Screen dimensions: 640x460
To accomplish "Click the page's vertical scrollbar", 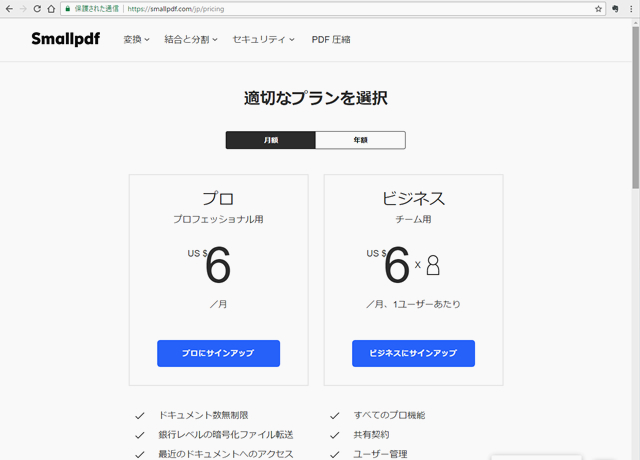I will tap(635, 120).
